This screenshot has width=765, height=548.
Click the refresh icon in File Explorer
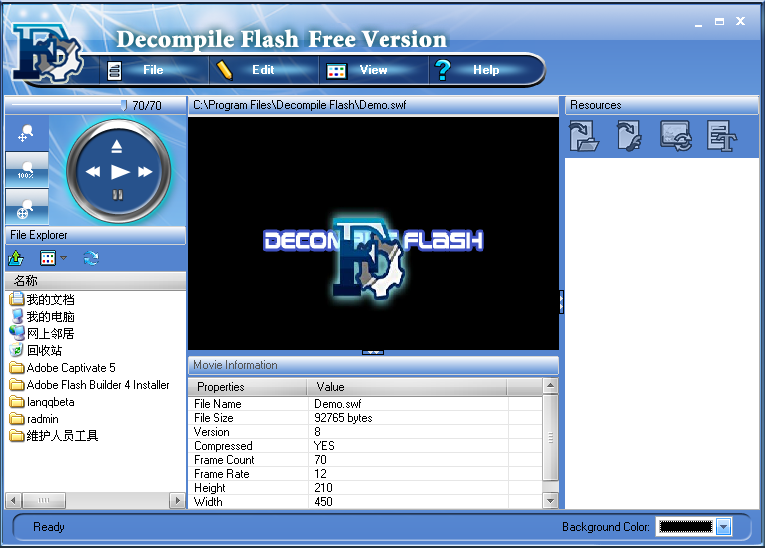coord(91,258)
